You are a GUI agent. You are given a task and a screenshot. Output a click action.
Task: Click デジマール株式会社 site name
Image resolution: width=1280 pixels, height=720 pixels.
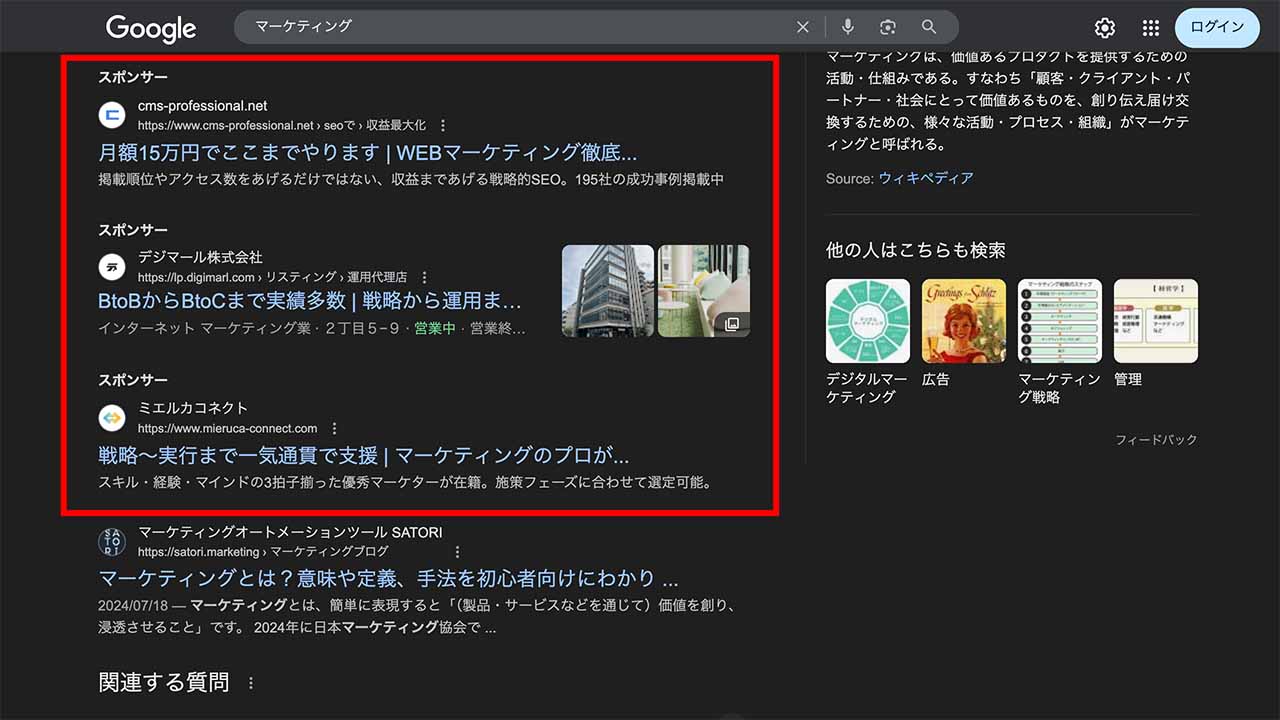[x=200, y=257]
